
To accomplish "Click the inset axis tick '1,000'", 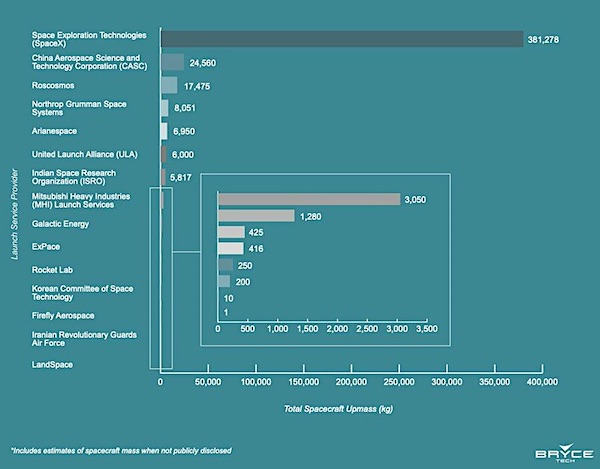I will point(278,329).
